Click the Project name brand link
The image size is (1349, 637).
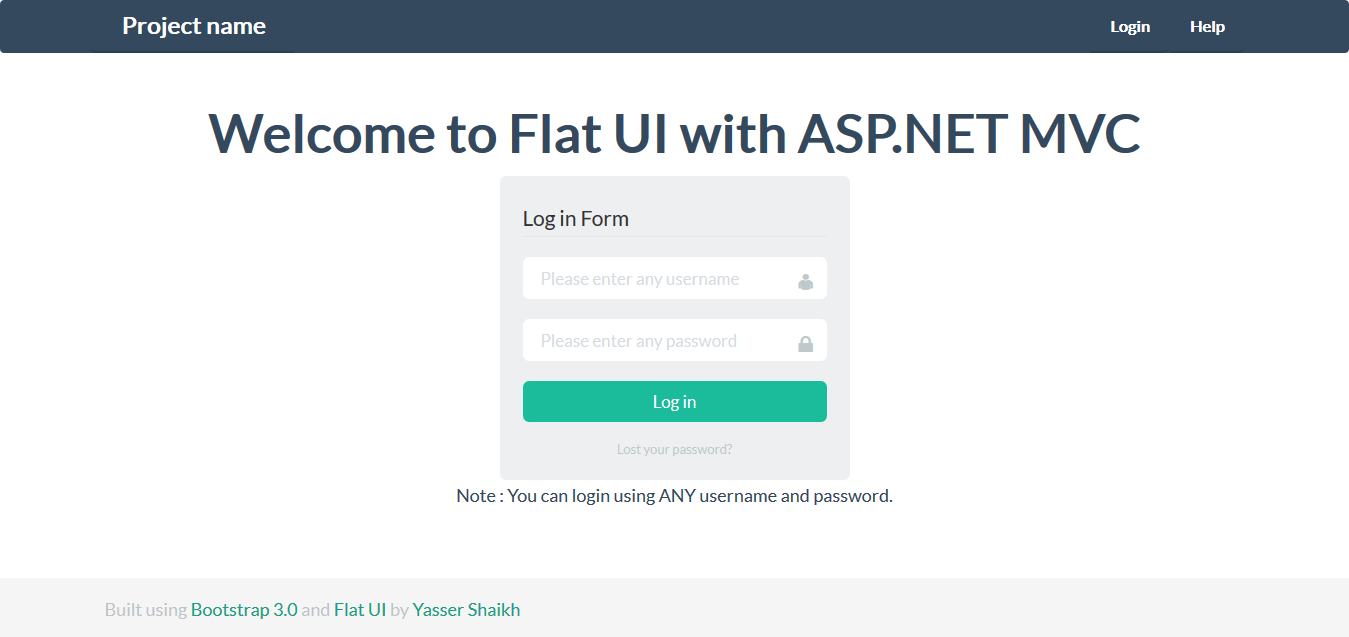click(x=194, y=26)
